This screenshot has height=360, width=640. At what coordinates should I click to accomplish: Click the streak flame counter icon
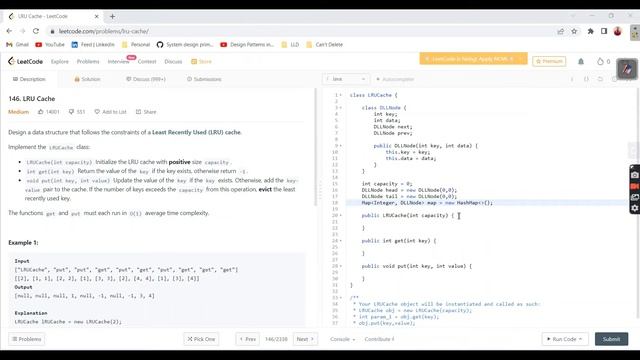(600, 61)
